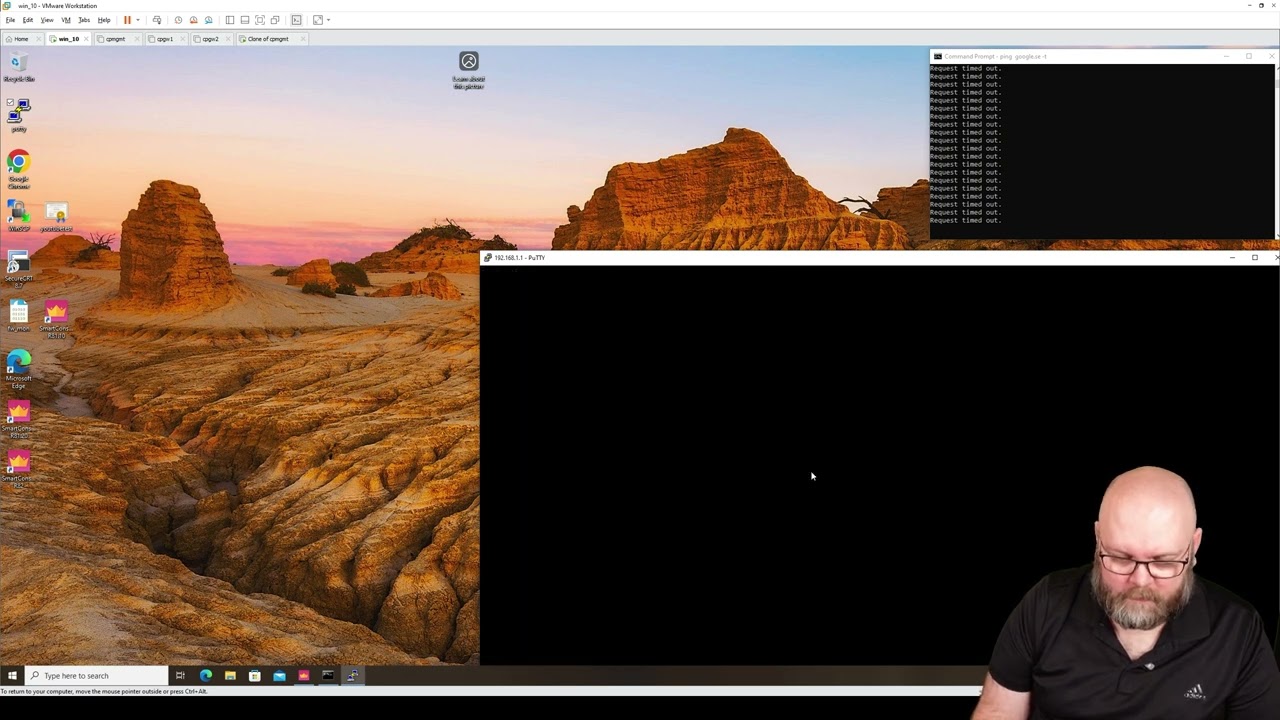This screenshot has width=1280, height=720.
Task: Close the Clone of cpmgmt tab
Action: (x=302, y=39)
